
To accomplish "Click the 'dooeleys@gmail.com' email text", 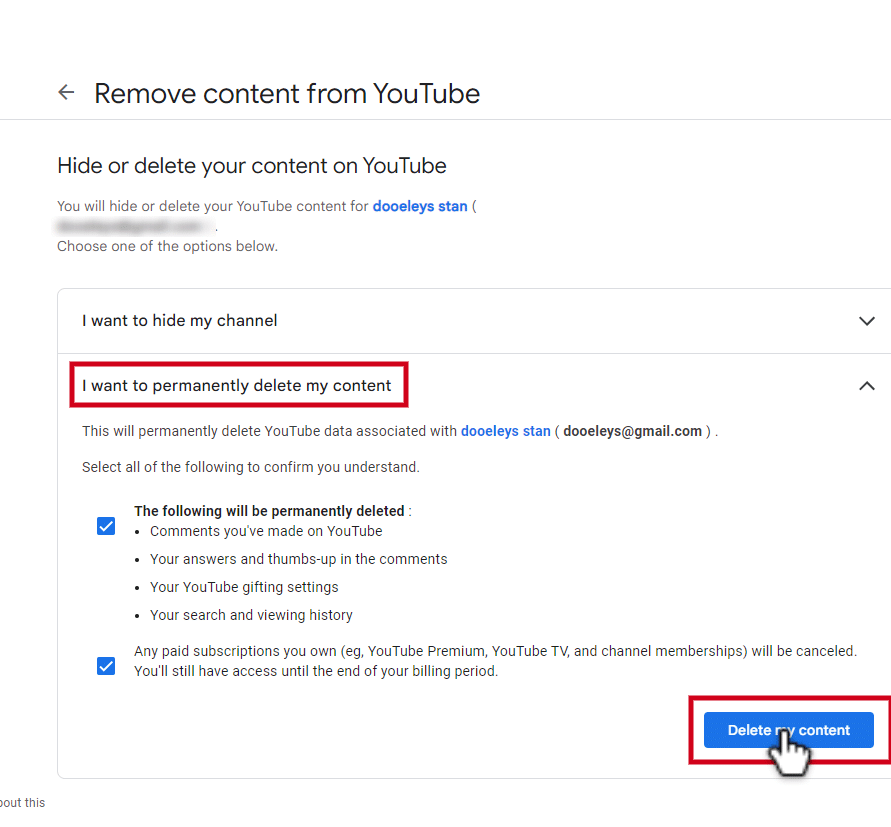I will click(632, 431).
